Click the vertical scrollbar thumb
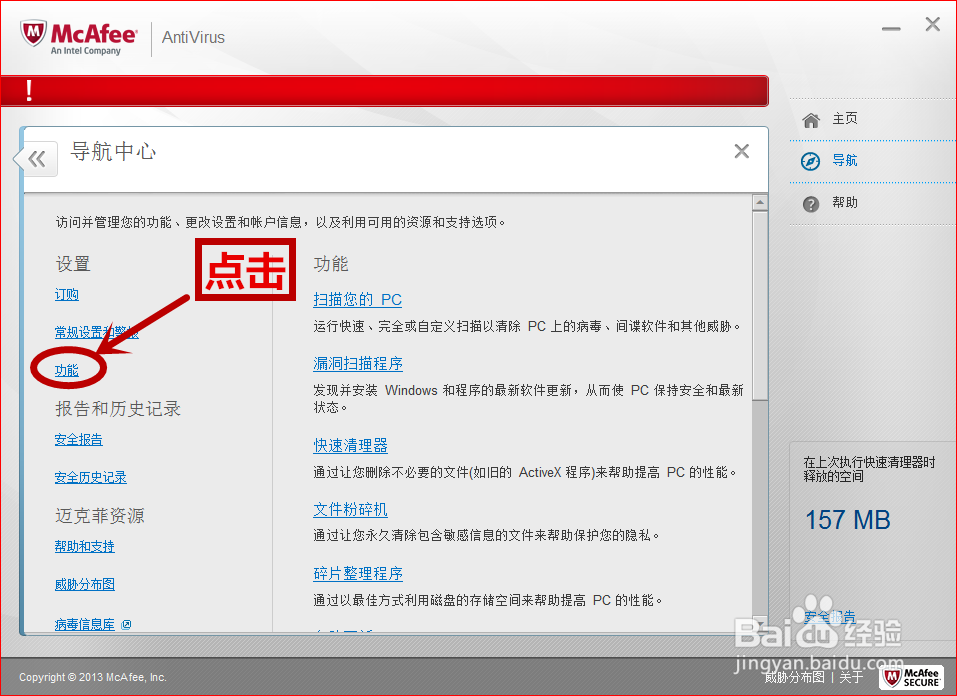This screenshot has width=957, height=696. [760, 305]
